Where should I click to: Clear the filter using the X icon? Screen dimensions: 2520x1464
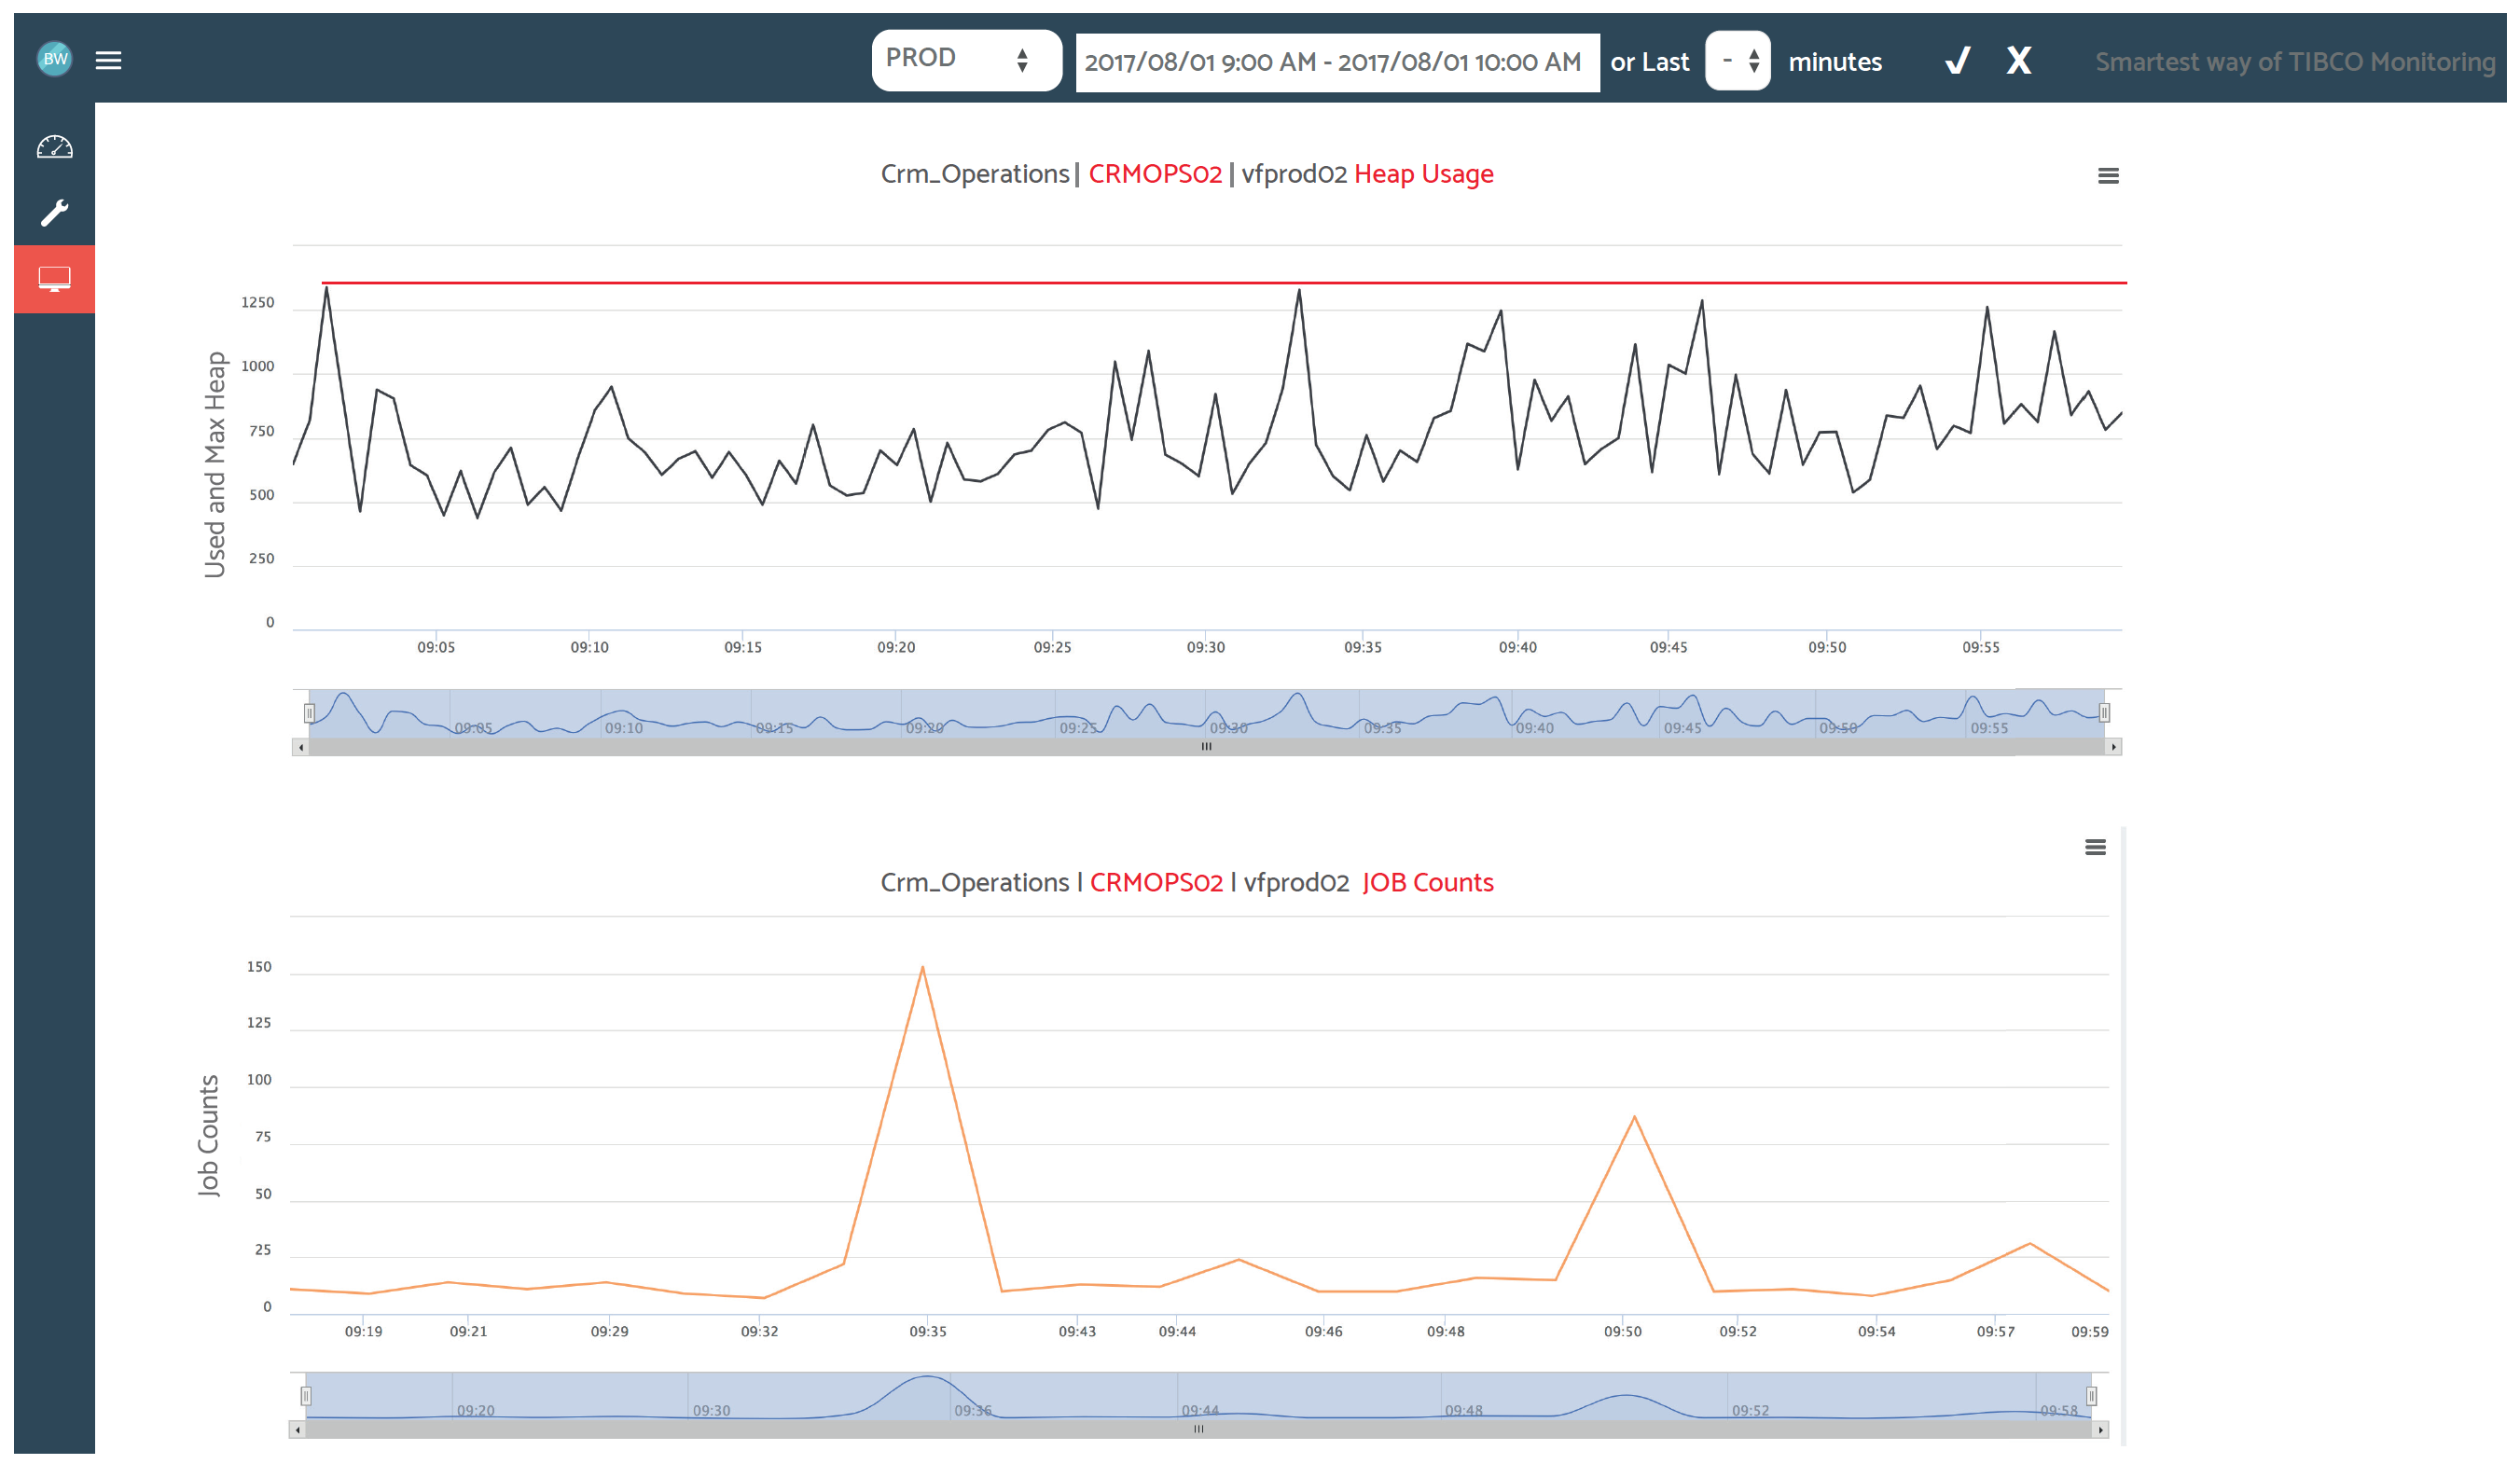click(2018, 60)
